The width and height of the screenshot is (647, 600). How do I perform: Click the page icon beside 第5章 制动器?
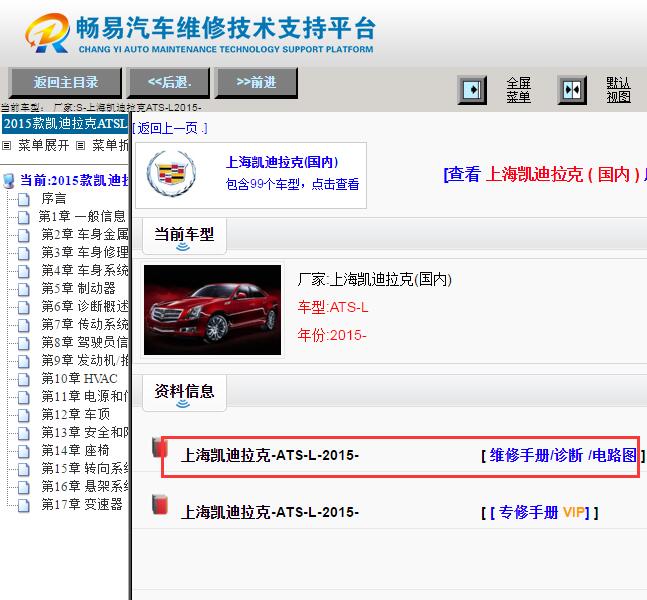[24, 289]
